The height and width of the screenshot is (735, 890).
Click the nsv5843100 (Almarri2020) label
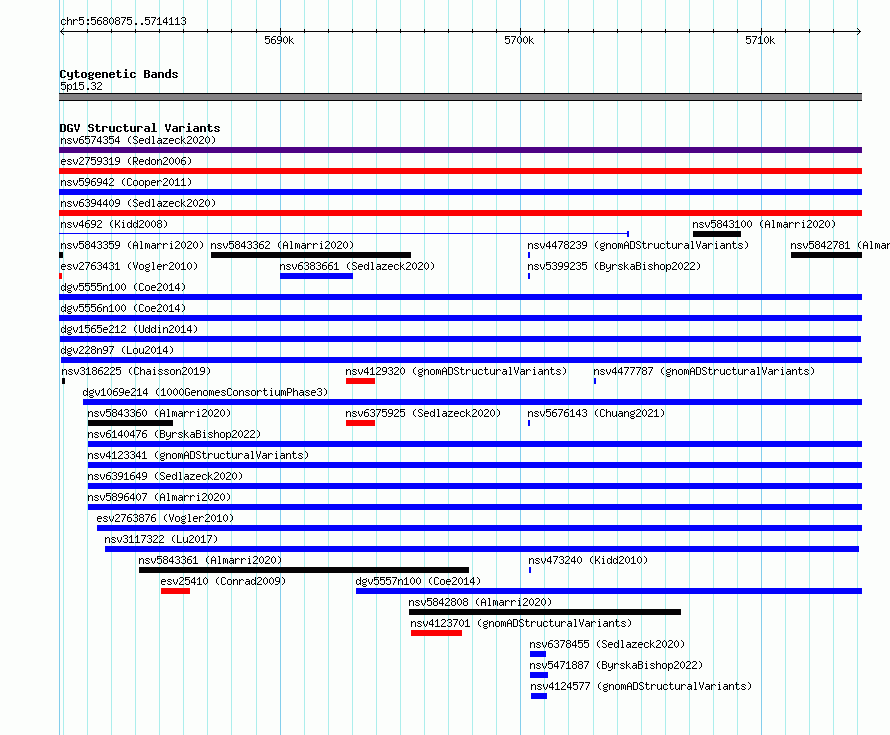click(x=764, y=224)
